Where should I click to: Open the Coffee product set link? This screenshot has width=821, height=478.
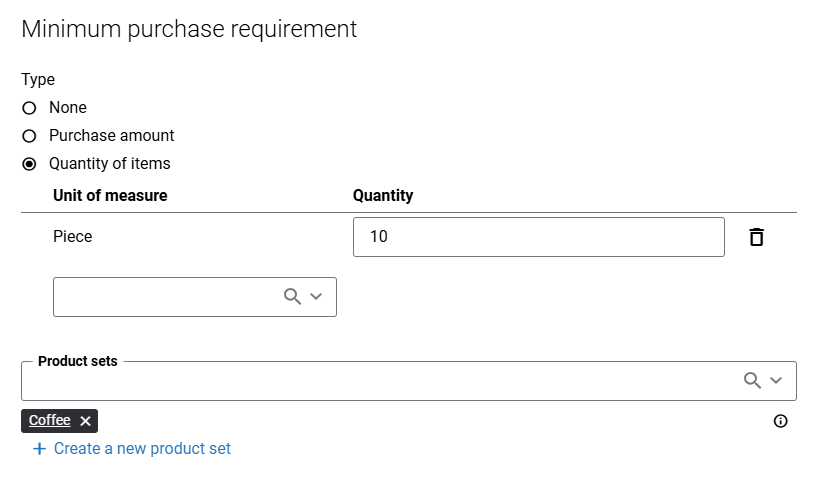(x=50, y=420)
